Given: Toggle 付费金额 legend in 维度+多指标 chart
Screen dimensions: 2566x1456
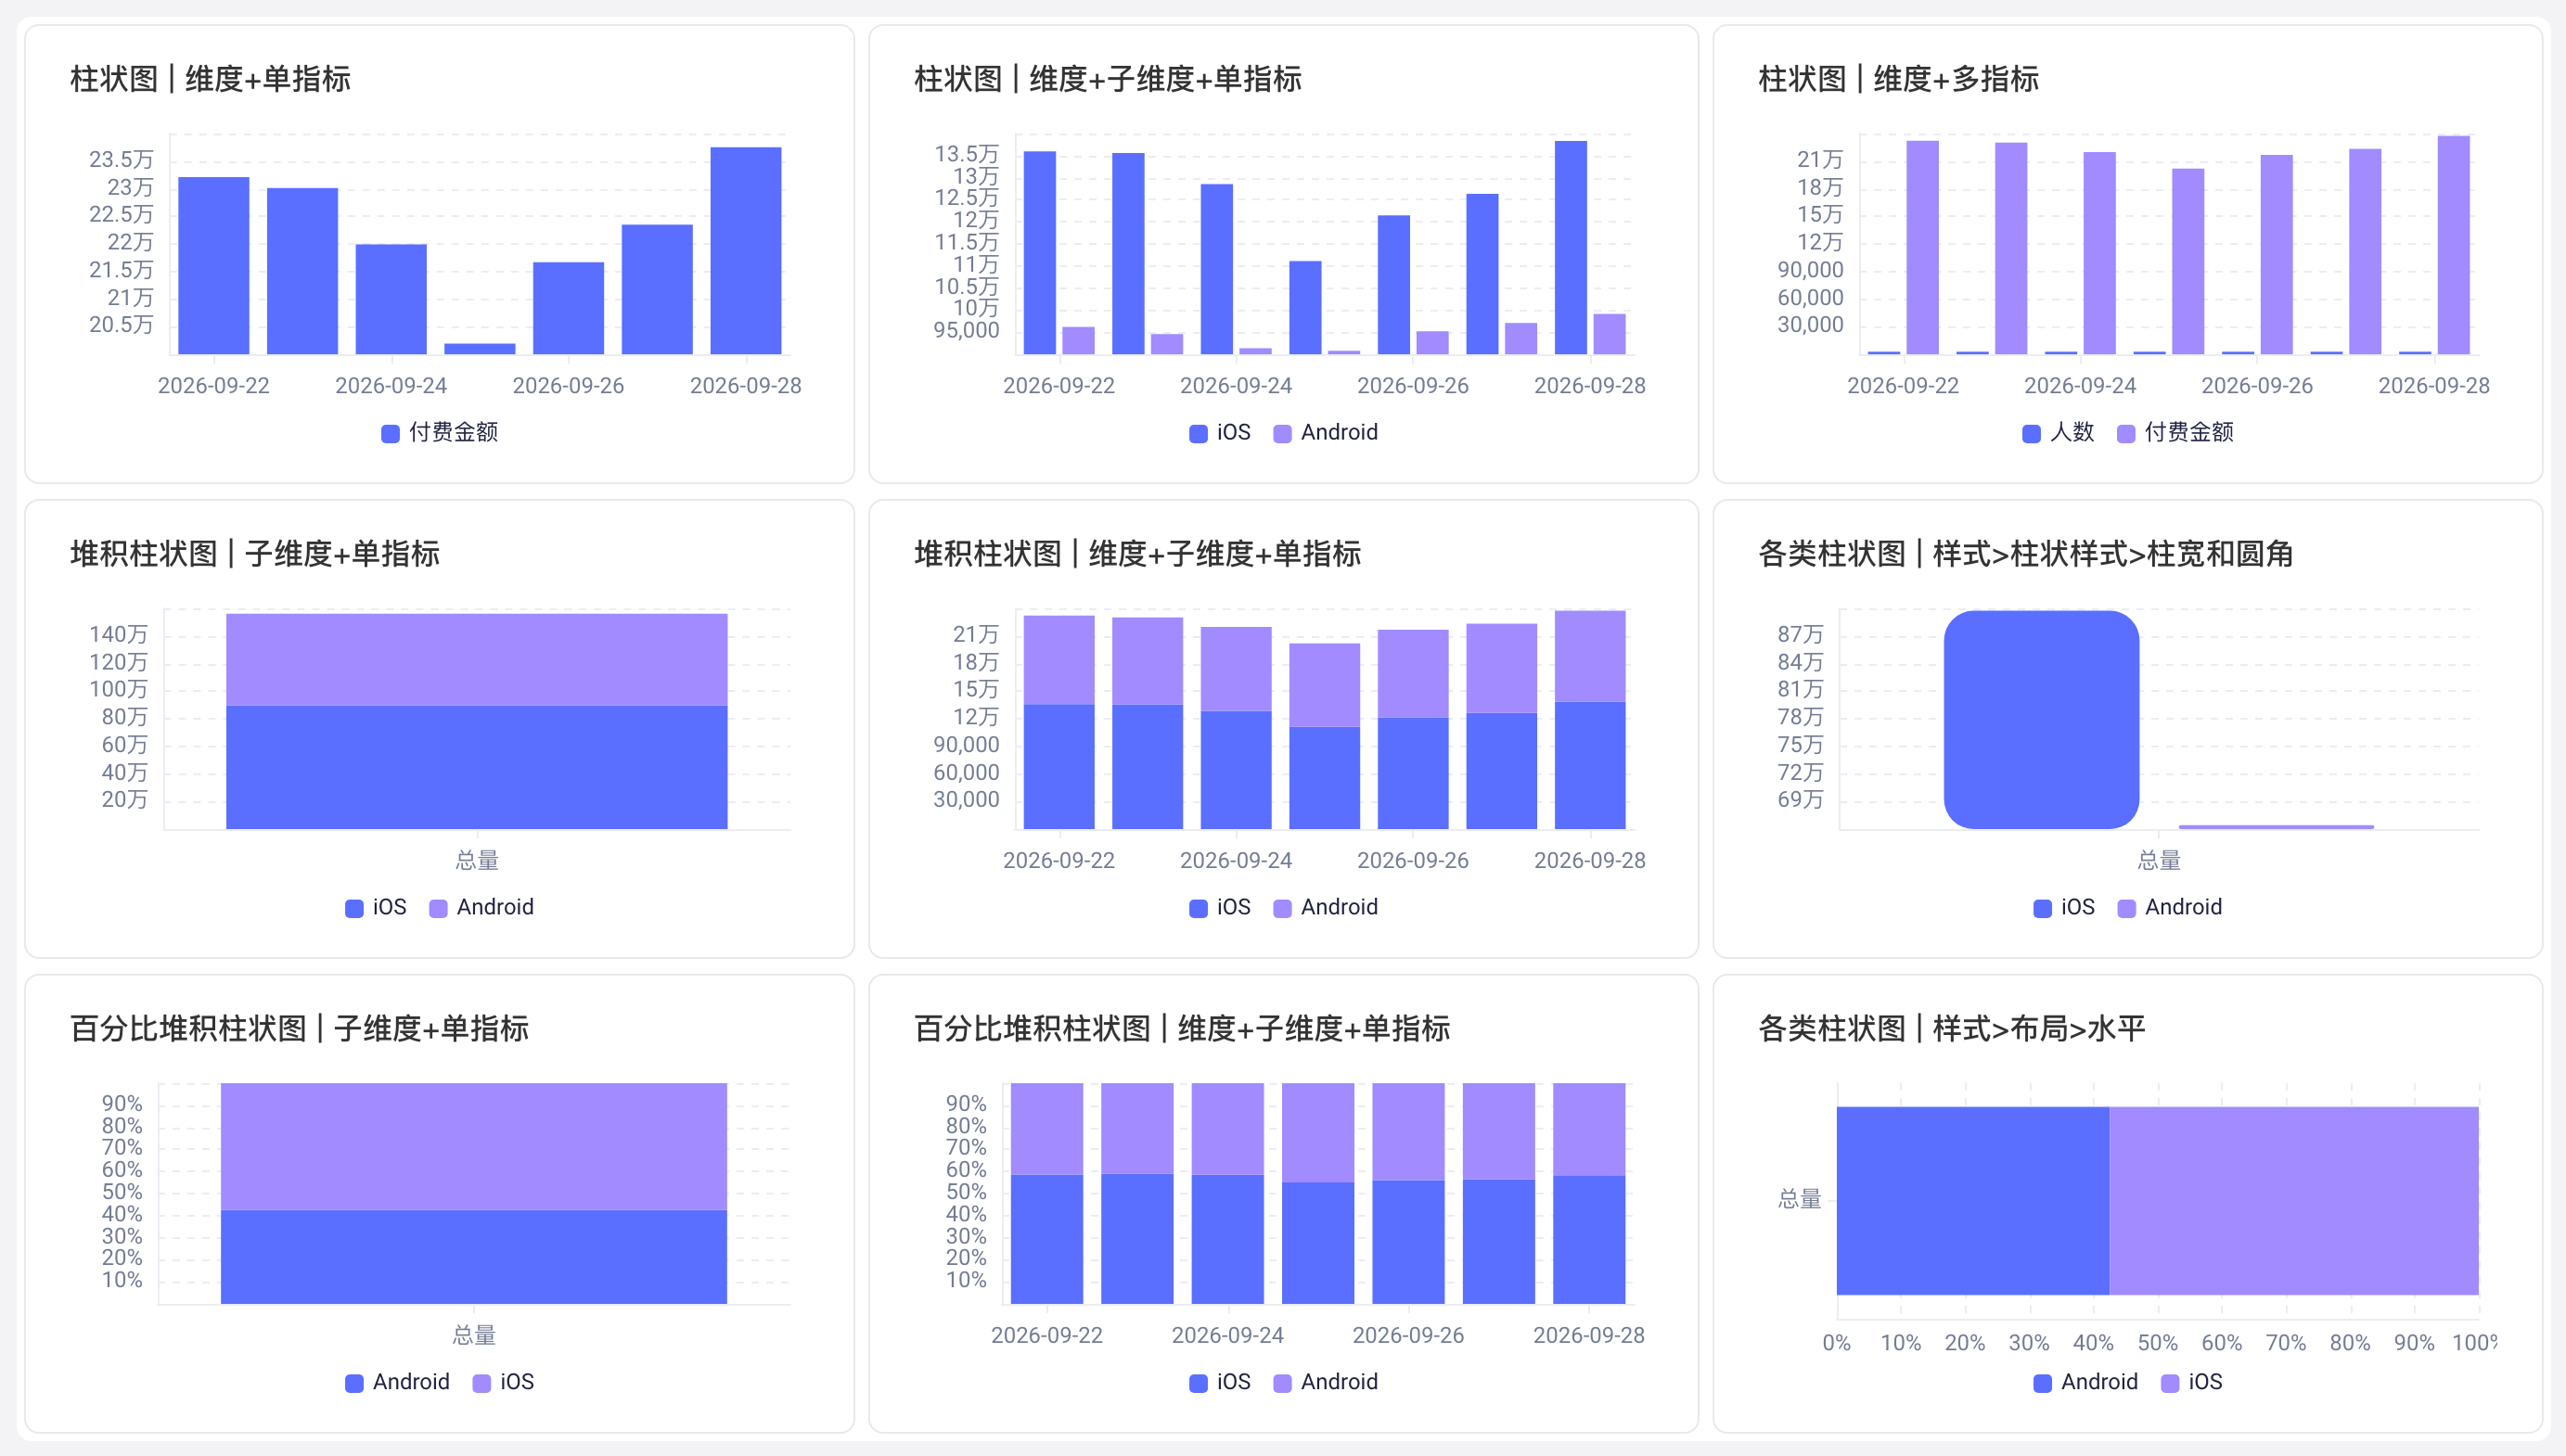Looking at the screenshot, I should tap(2176, 432).
